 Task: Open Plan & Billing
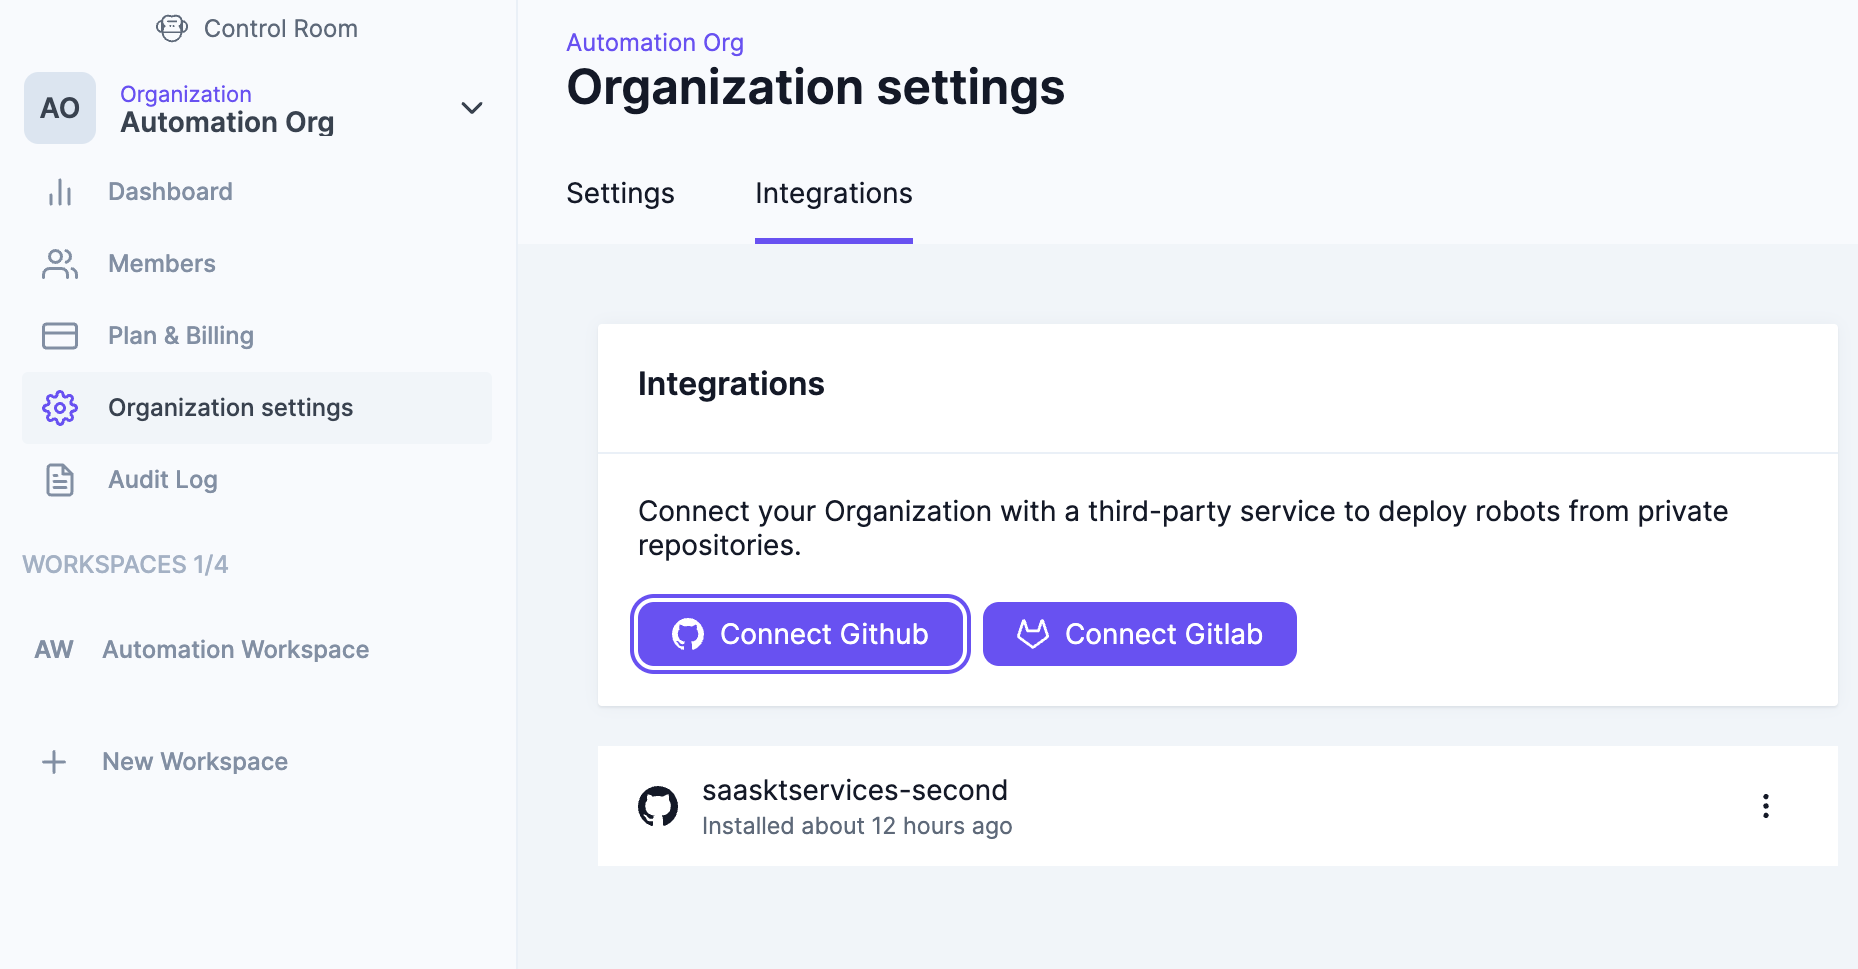pos(181,336)
